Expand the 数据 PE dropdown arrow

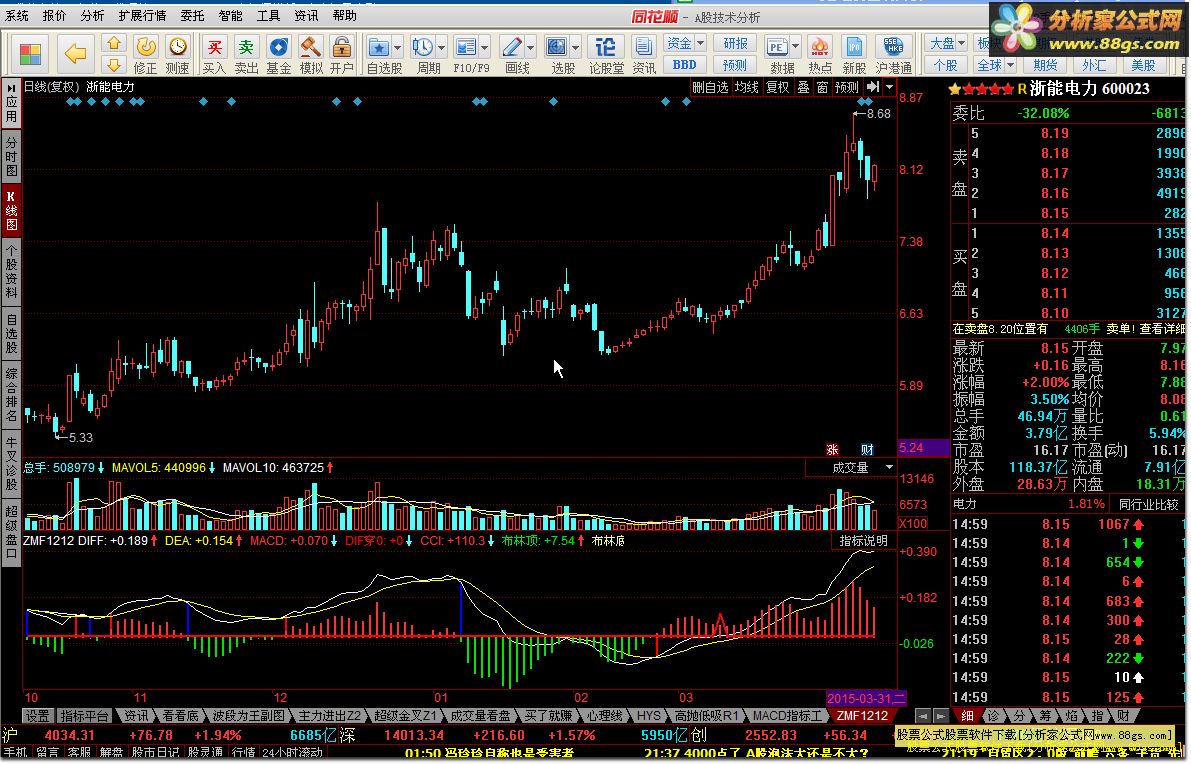[x=795, y=48]
